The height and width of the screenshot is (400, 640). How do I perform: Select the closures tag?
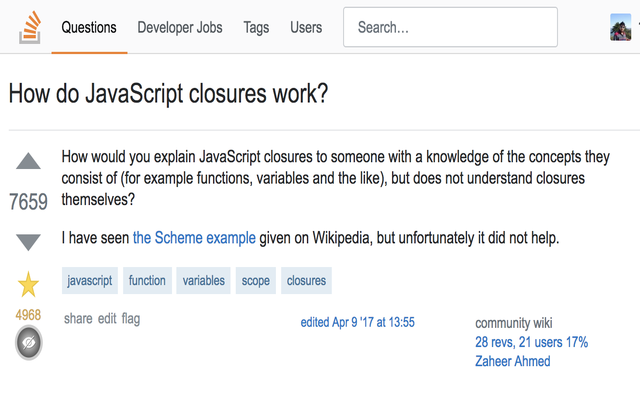coord(306,281)
